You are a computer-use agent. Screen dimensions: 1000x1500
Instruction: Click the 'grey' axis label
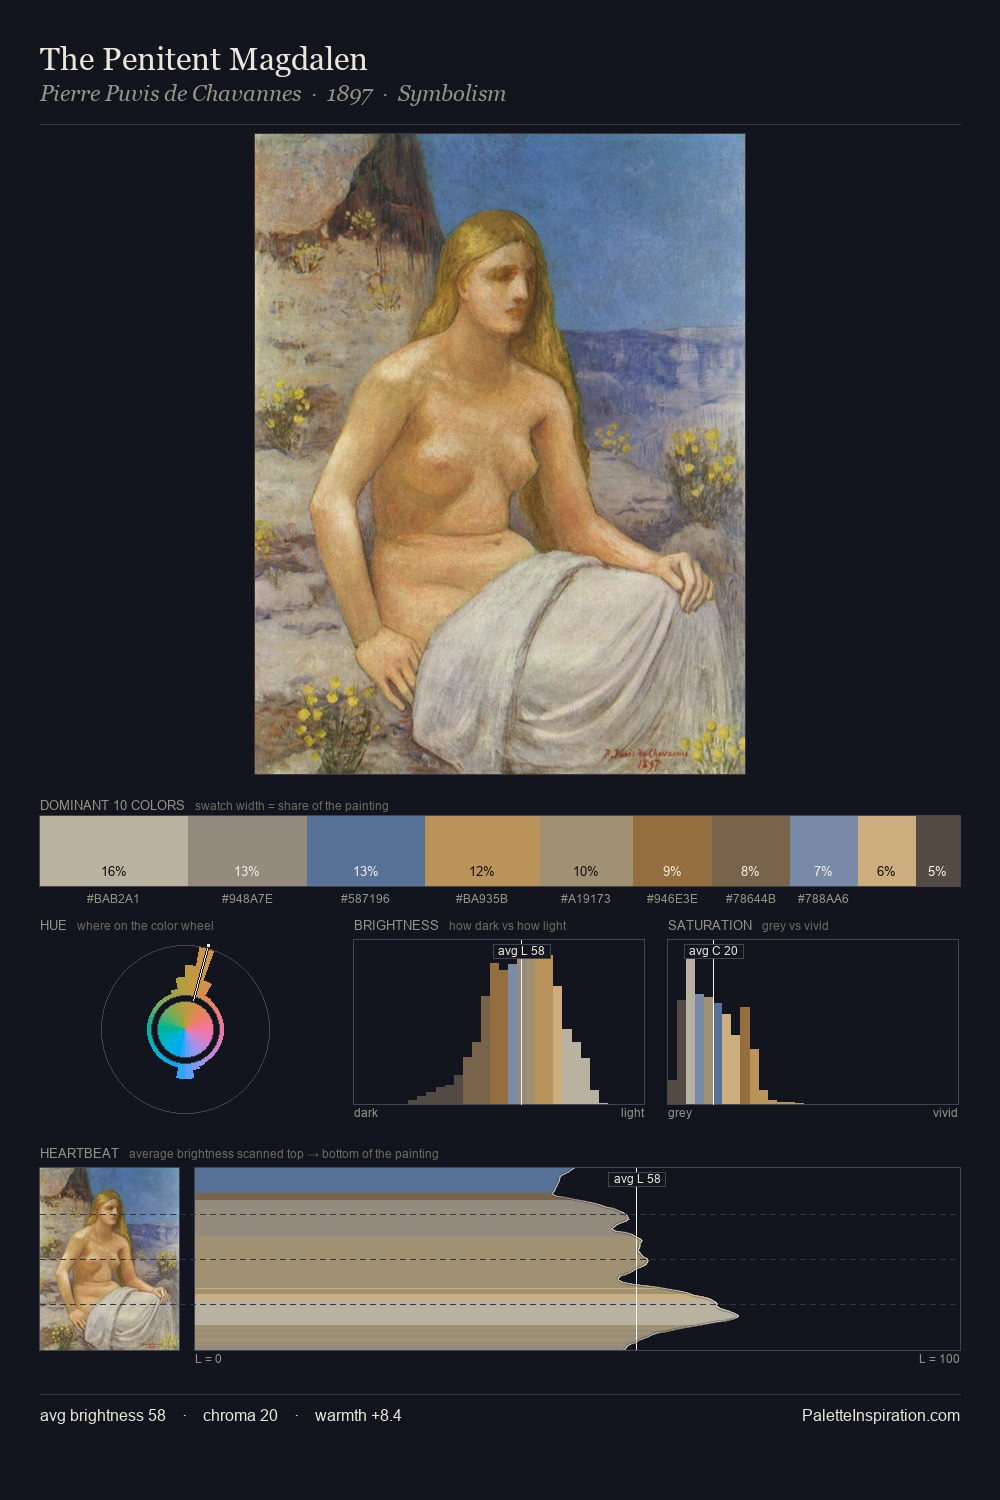(x=680, y=1113)
